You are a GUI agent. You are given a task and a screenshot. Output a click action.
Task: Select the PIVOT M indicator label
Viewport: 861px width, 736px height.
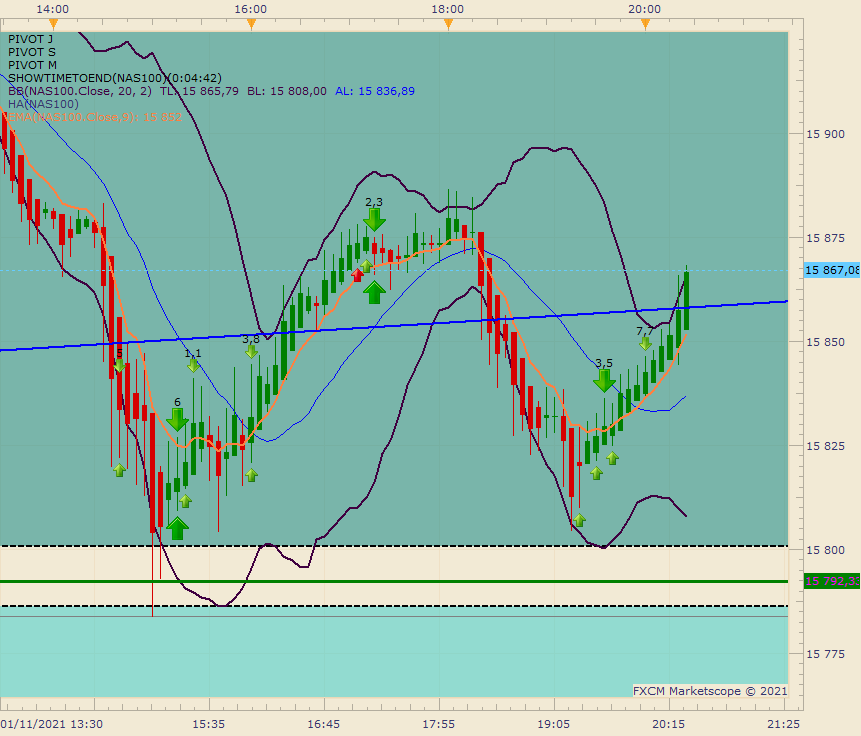[x=32, y=65]
